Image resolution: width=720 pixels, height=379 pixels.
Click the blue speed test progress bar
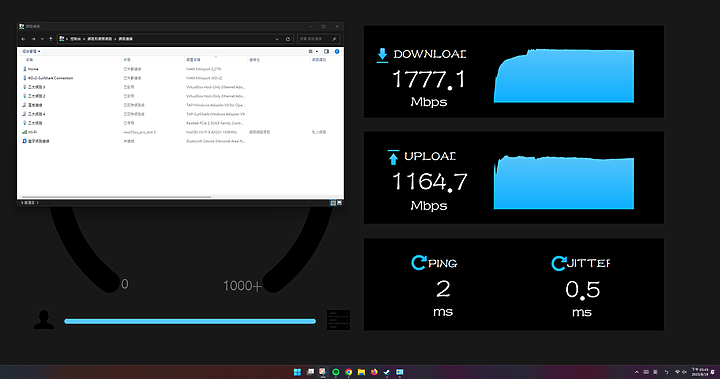(x=190, y=321)
